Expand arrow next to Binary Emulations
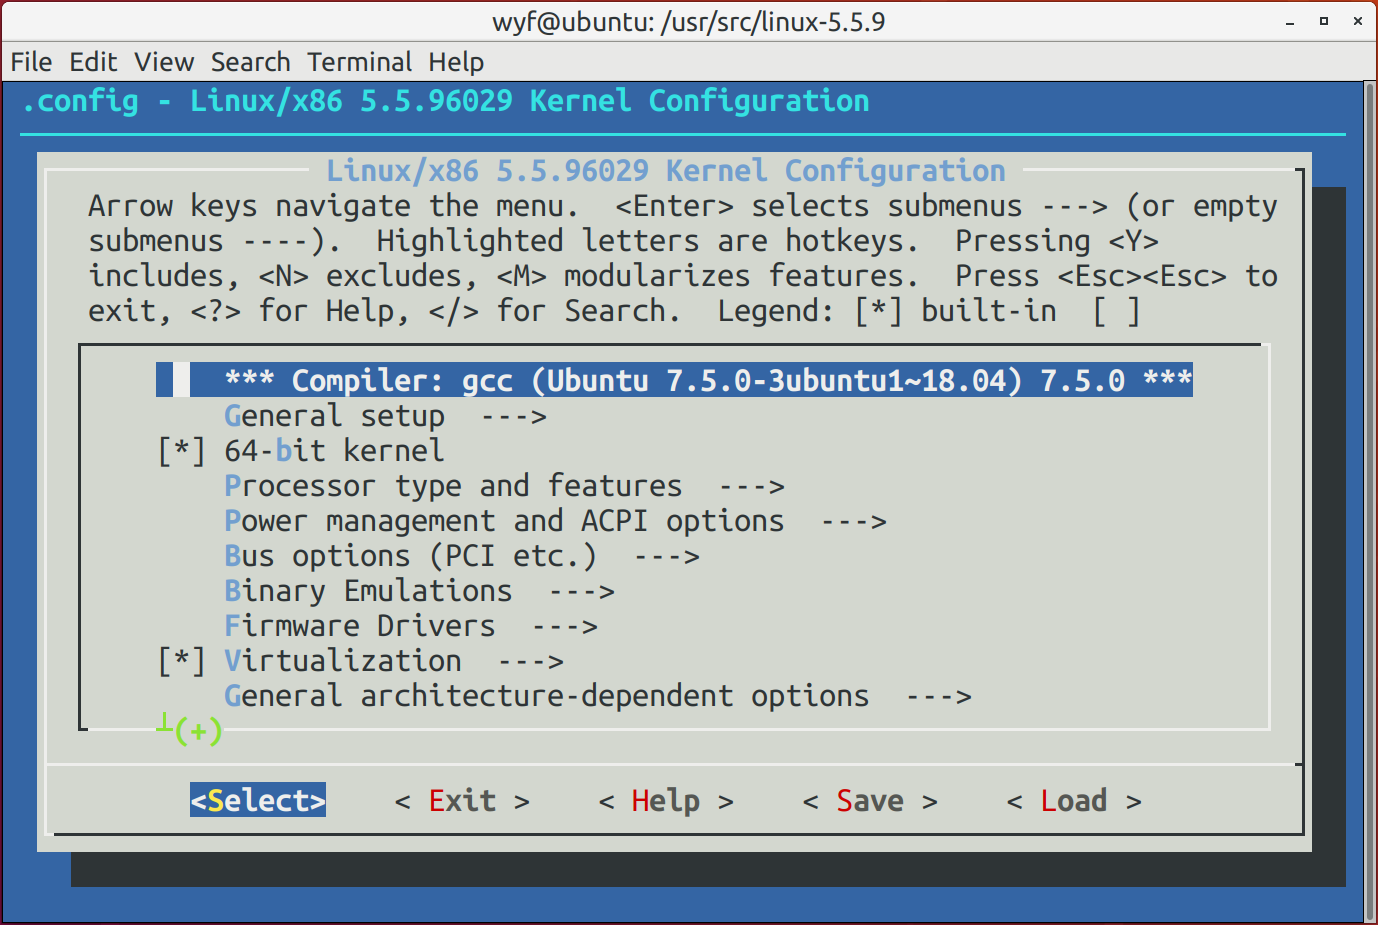Image resolution: width=1378 pixels, height=925 pixels. [x=582, y=592]
